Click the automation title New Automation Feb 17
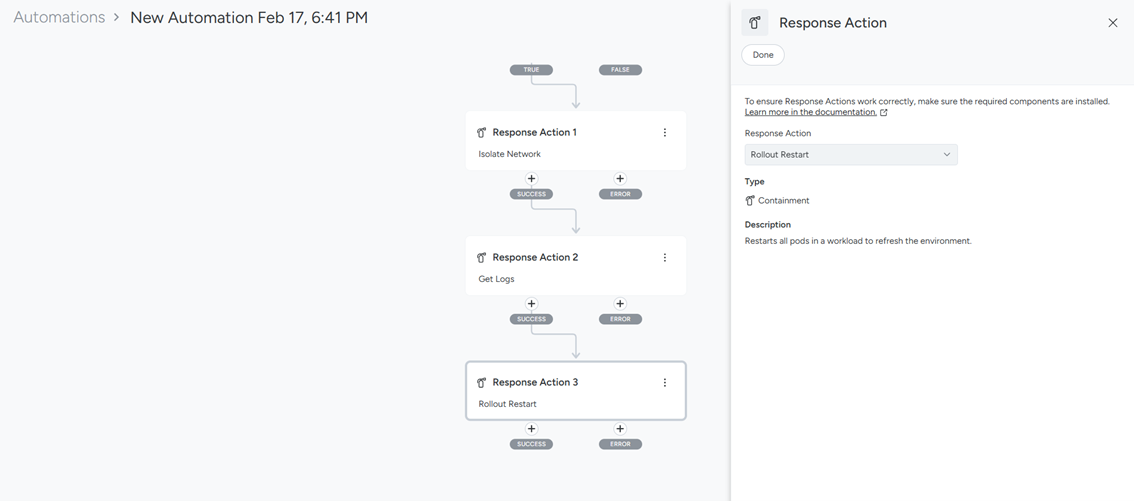 pos(249,18)
